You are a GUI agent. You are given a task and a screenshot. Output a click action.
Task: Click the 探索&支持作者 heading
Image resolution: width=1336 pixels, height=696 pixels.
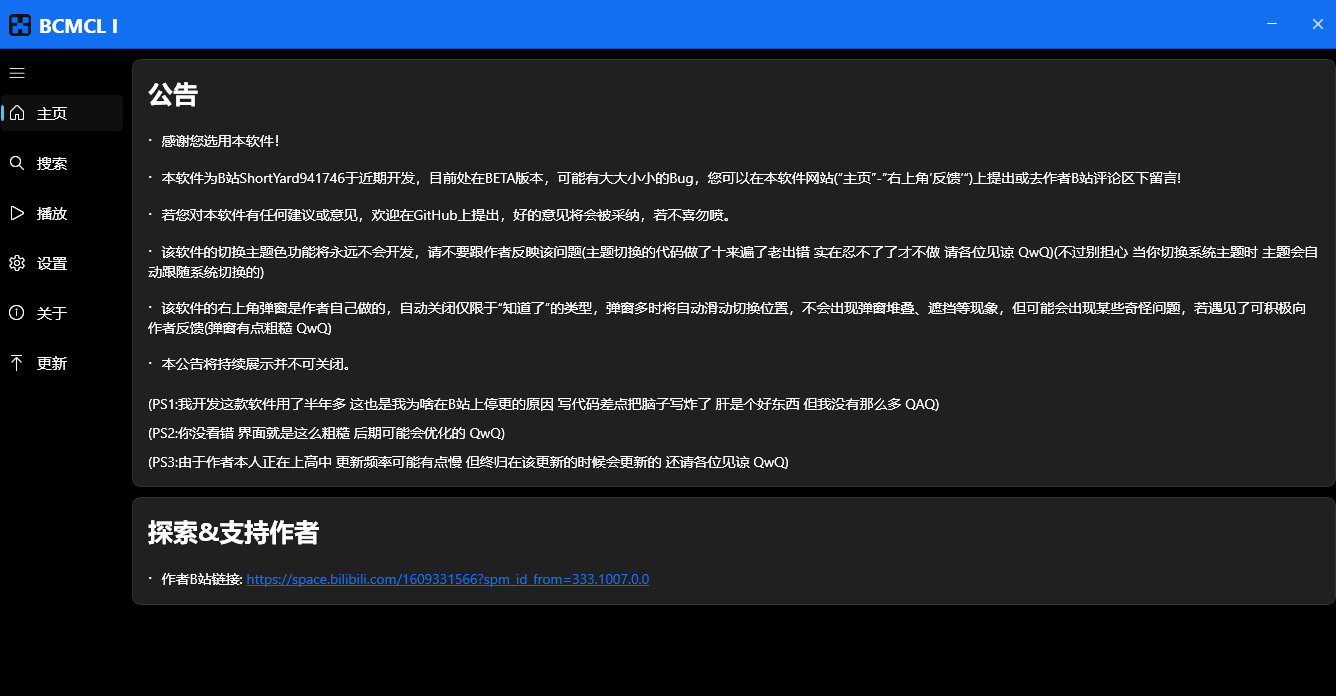point(234,533)
